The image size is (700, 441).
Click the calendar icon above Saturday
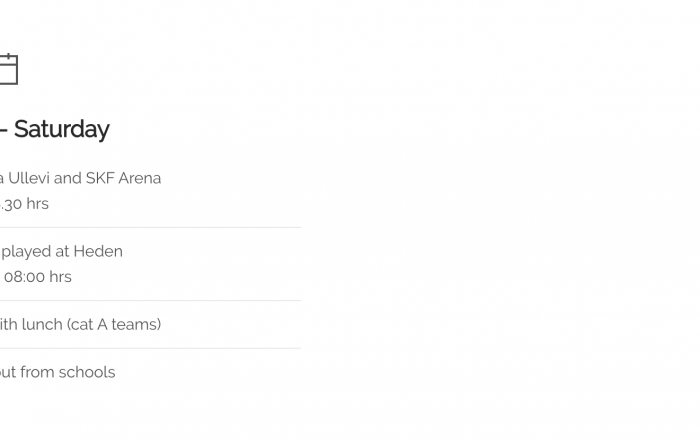tap(8, 69)
